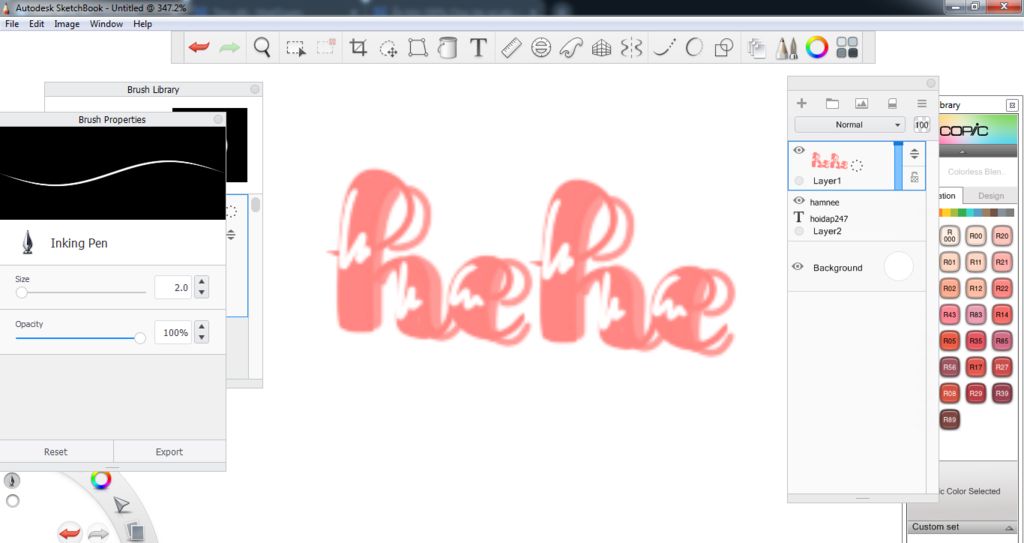
Task: Select the empty circle under the lagoon pen
Action: click(x=12, y=501)
